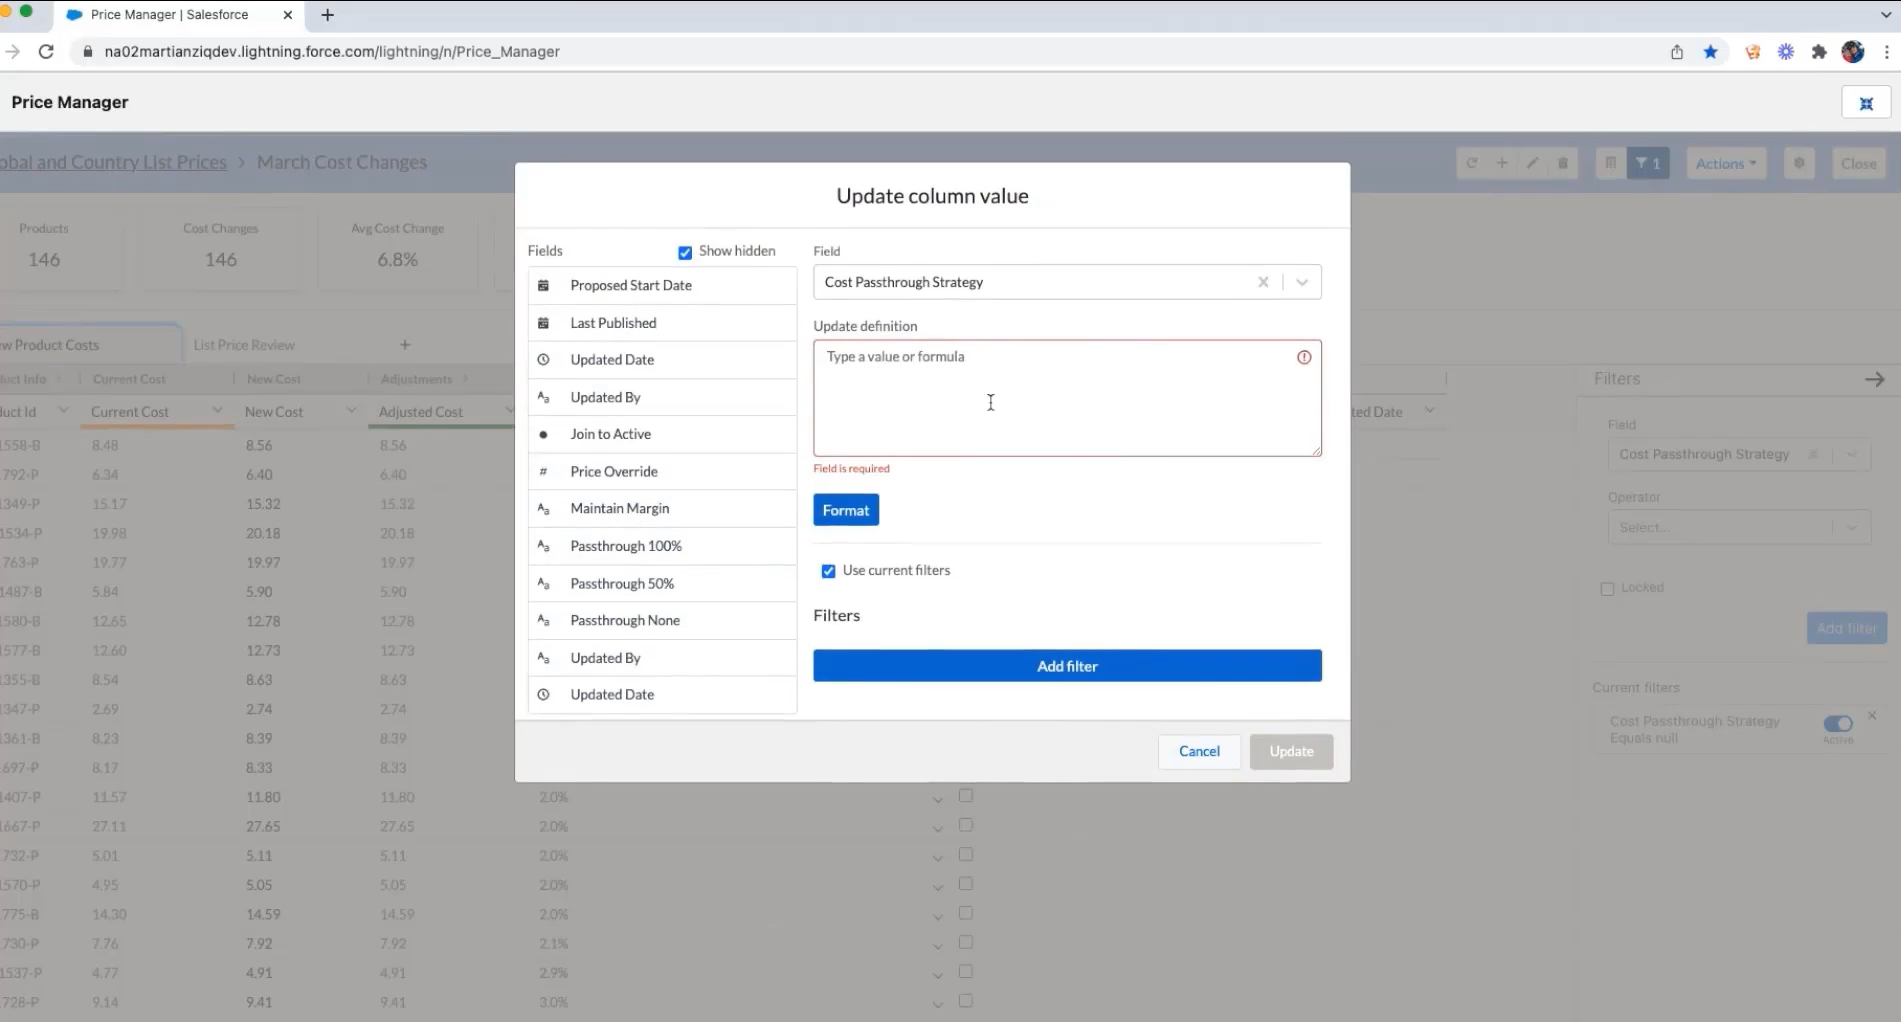The height and width of the screenshot is (1022, 1901).
Task: Cancel the Update column value dialog
Action: [1199, 751]
